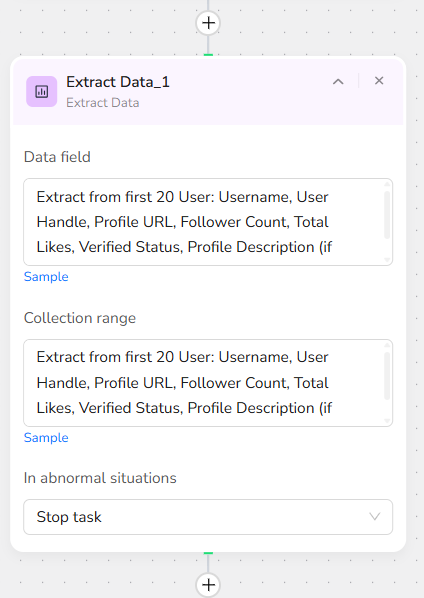Click the plus button above Extract Data_1 node
This screenshot has width=424, height=598.
pos(208,23)
